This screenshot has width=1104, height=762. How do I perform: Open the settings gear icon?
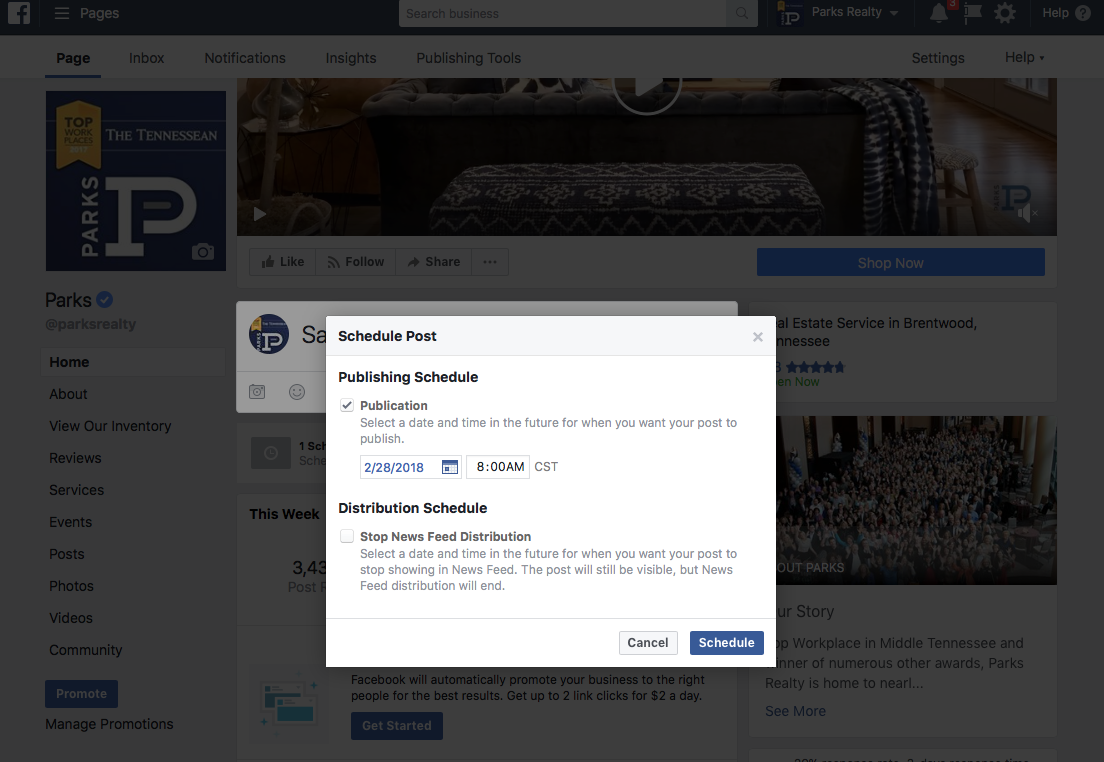1005,13
